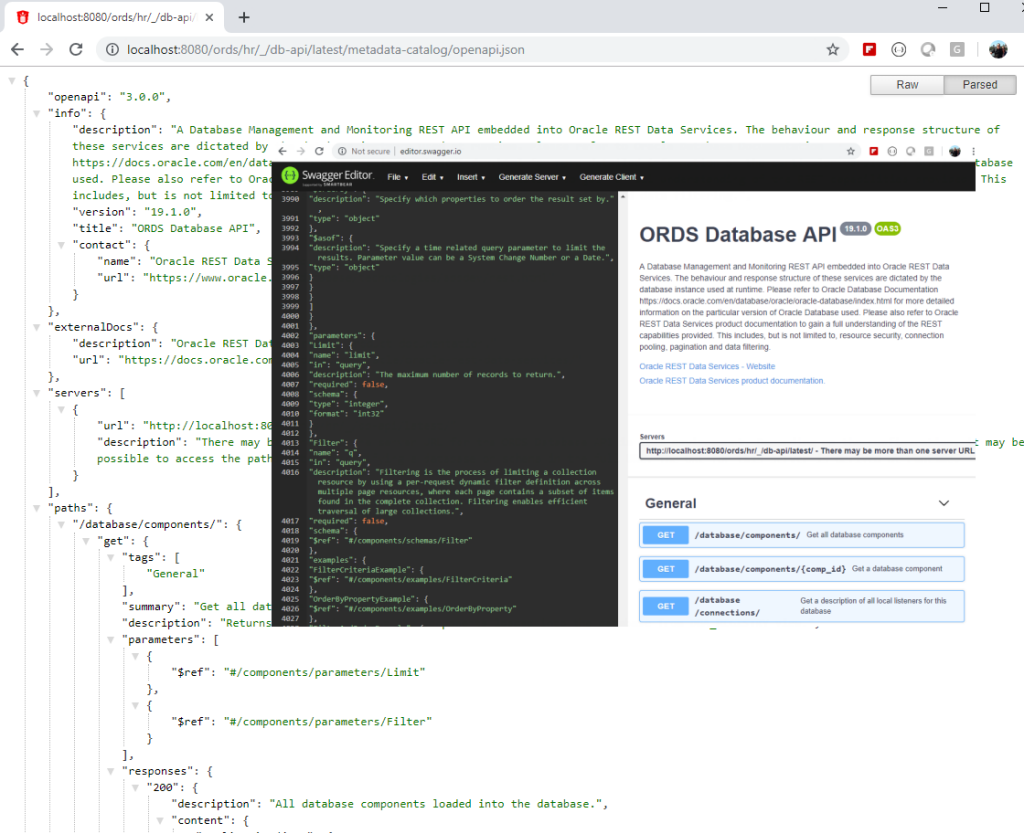Collapse the "tags" array node
Screen dimensions: 1024x833
pyautogui.click(x=110, y=558)
